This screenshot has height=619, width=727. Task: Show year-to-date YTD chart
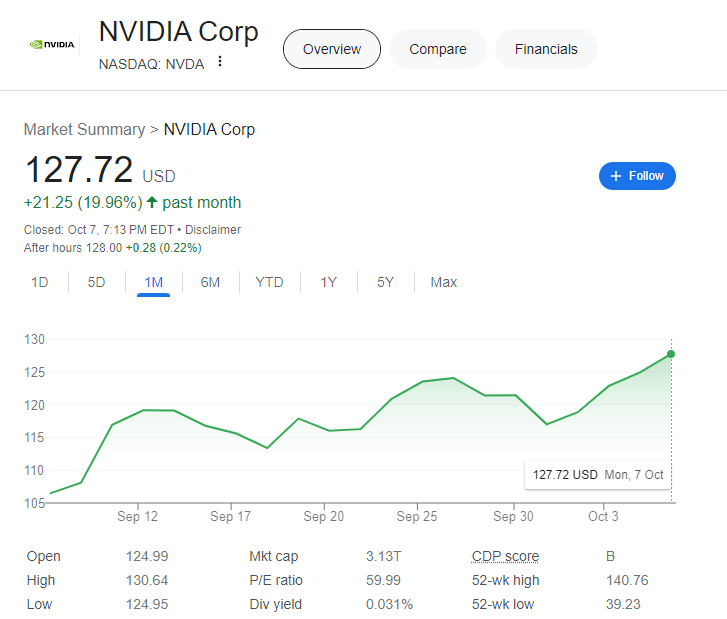269,282
